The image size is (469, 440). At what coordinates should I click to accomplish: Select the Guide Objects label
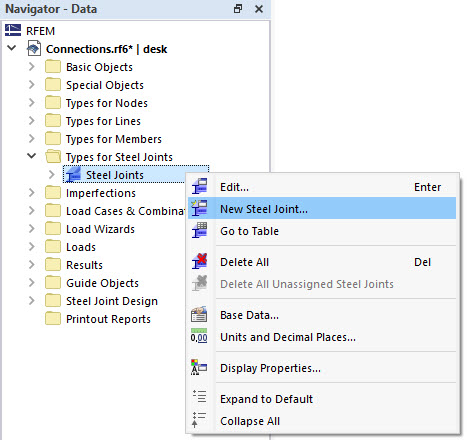tap(102, 283)
